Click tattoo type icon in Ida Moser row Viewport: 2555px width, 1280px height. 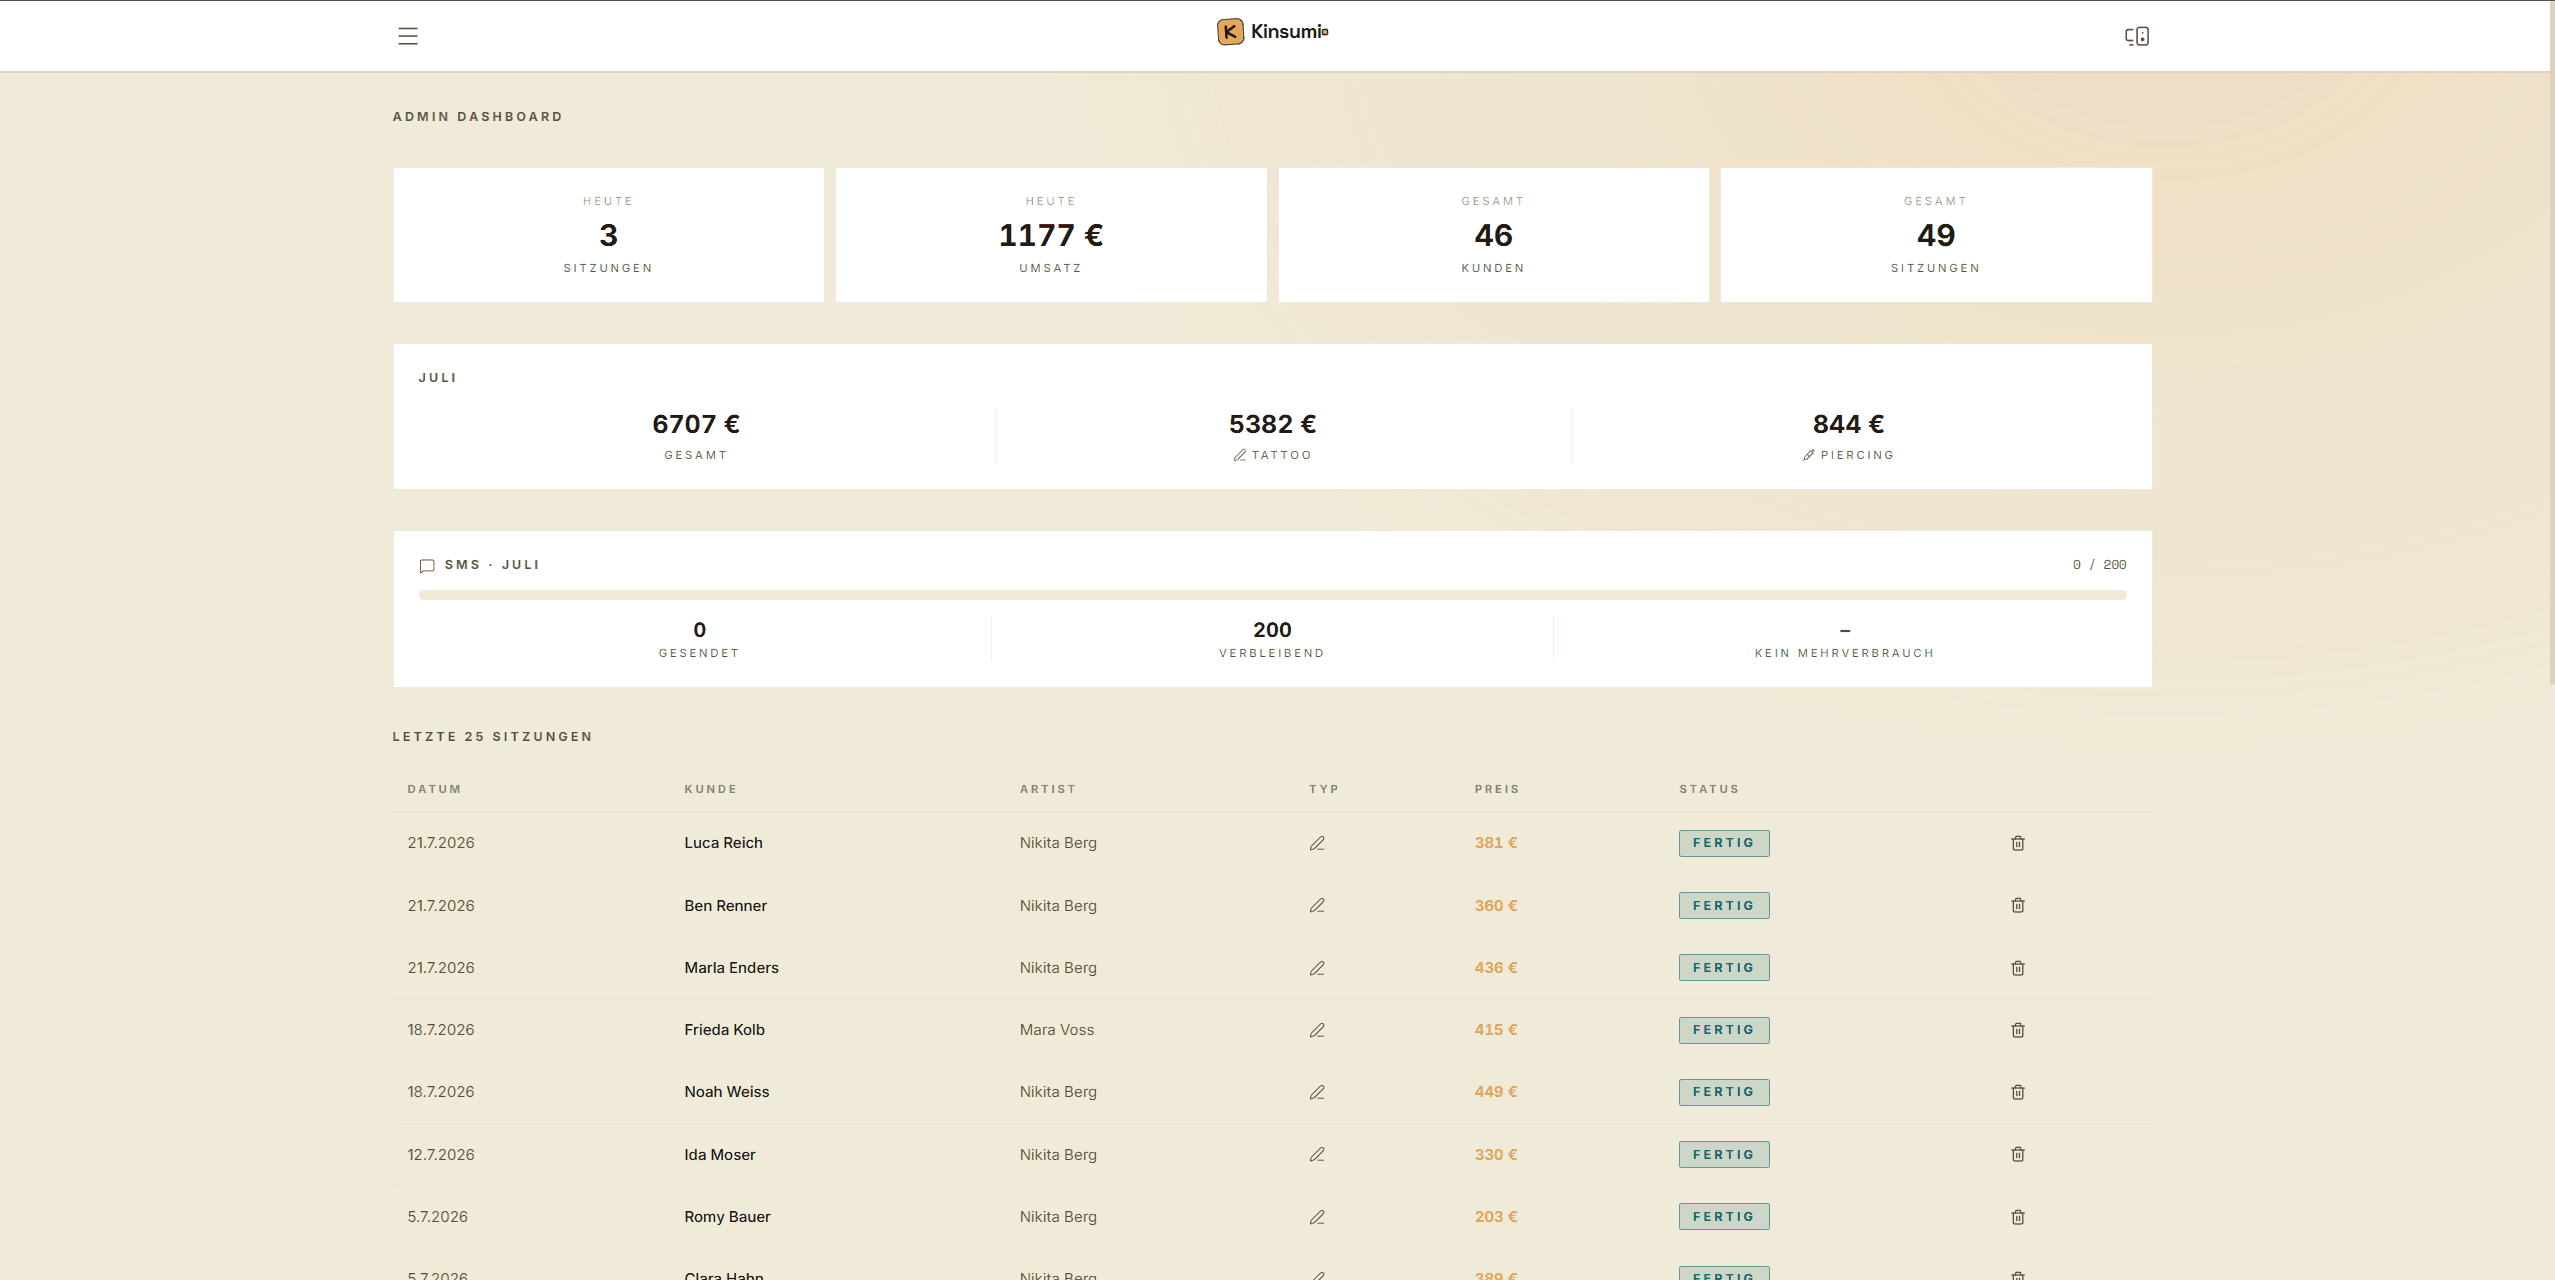click(1317, 1154)
